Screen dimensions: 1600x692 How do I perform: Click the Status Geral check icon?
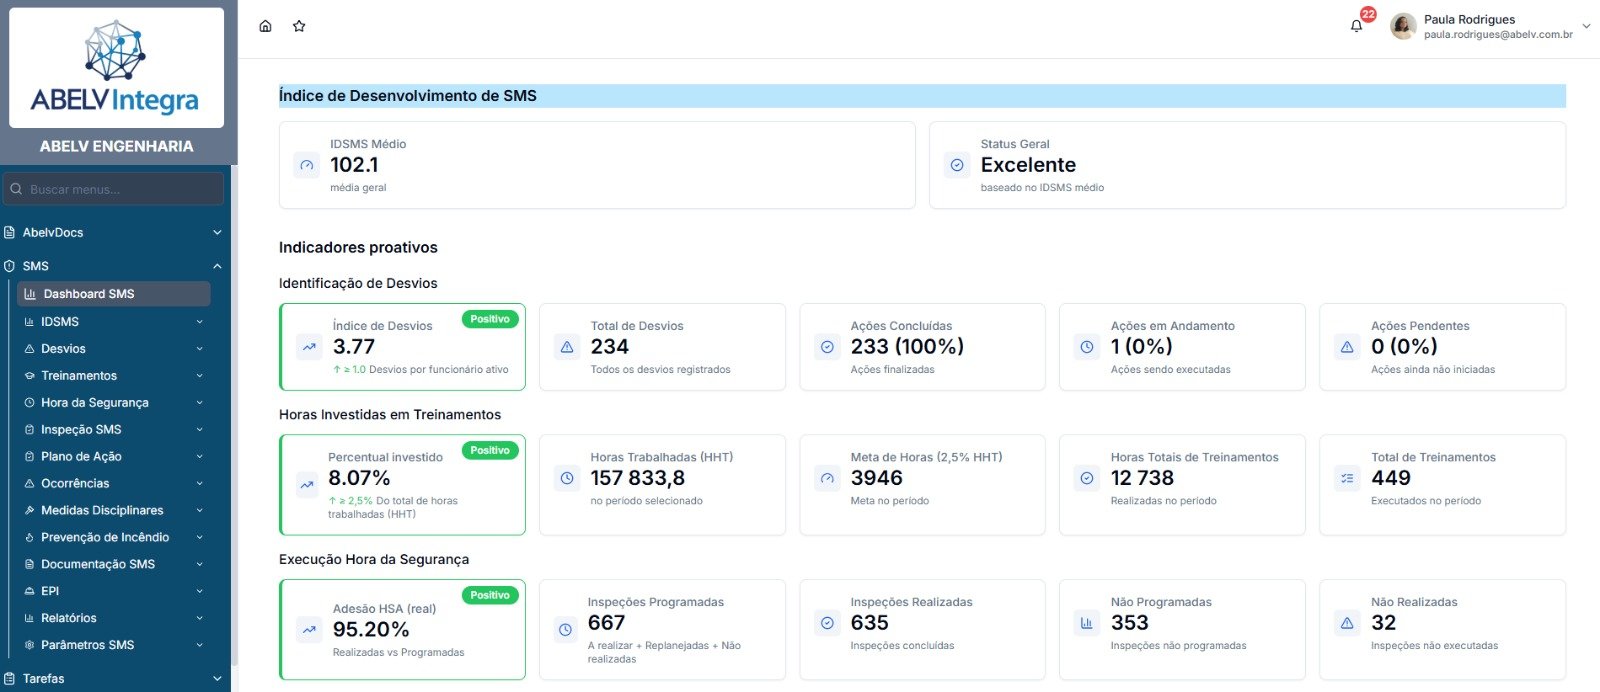957,165
